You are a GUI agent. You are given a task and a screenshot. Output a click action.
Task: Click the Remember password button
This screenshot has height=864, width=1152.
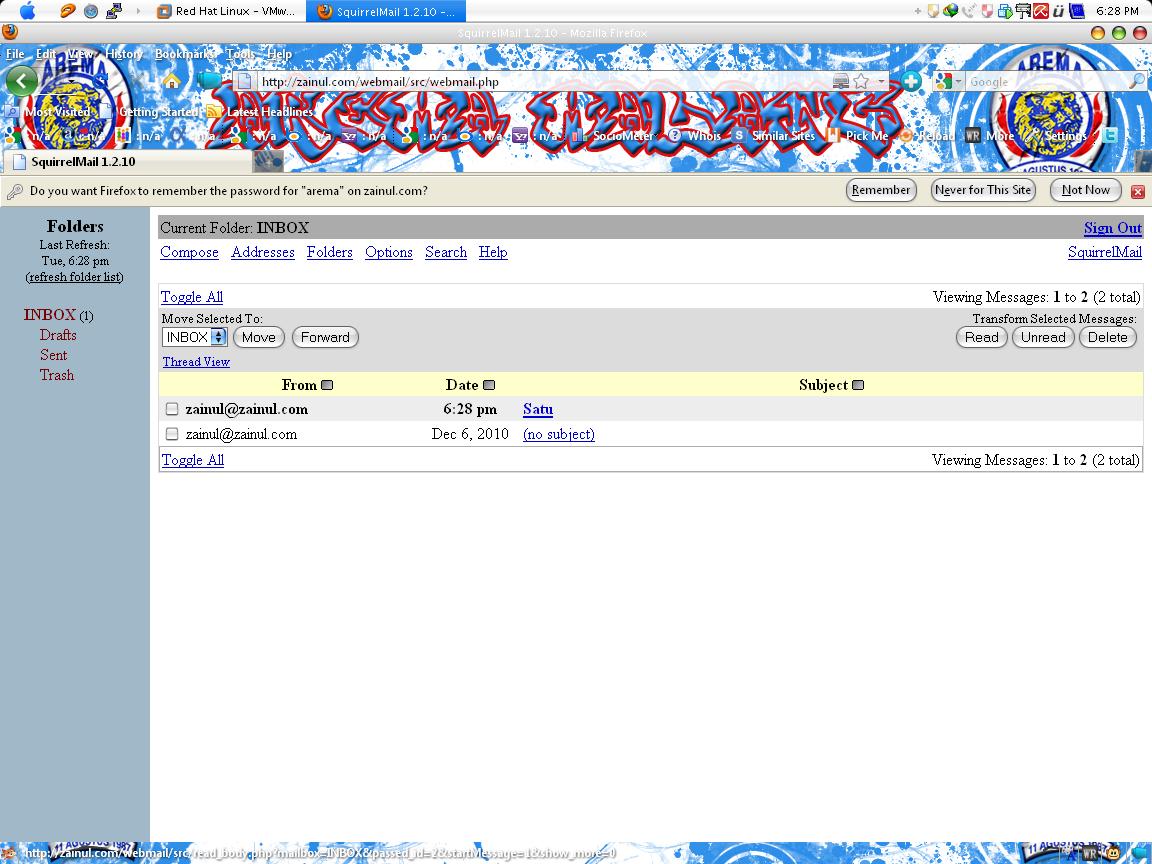tap(881, 190)
